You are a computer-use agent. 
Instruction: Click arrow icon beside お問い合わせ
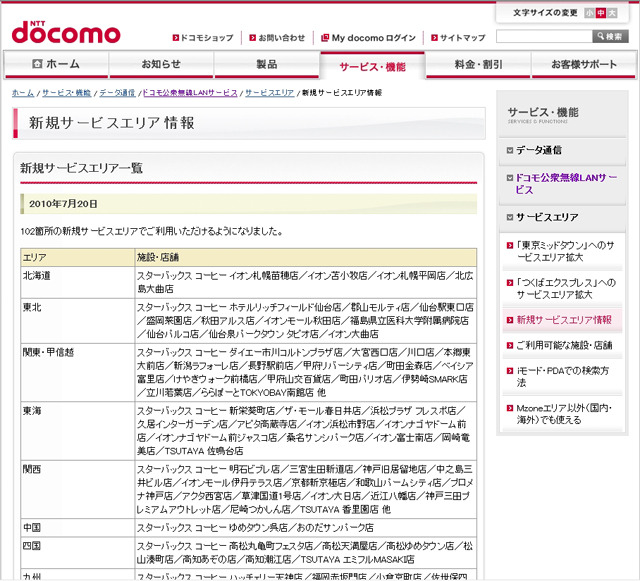pyautogui.click(x=253, y=38)
